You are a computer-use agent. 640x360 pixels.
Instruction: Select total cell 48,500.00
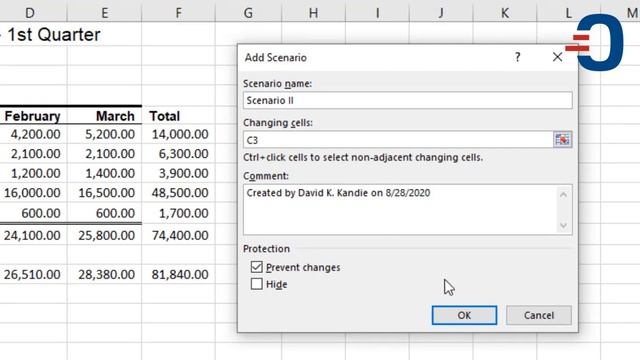[x=178, y=193]
